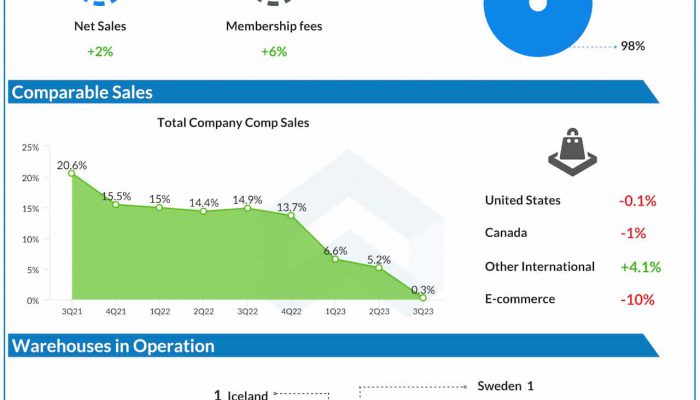Select the 1Q23 data point marker at 6.6%

tap(336, 259)
